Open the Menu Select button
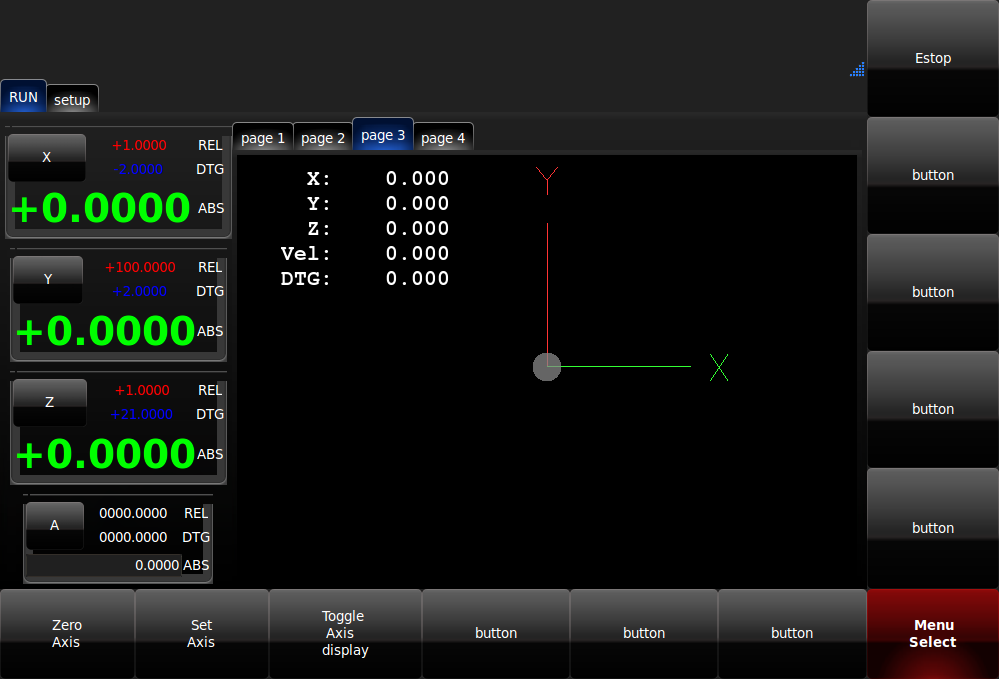 [x=933, y=633]
